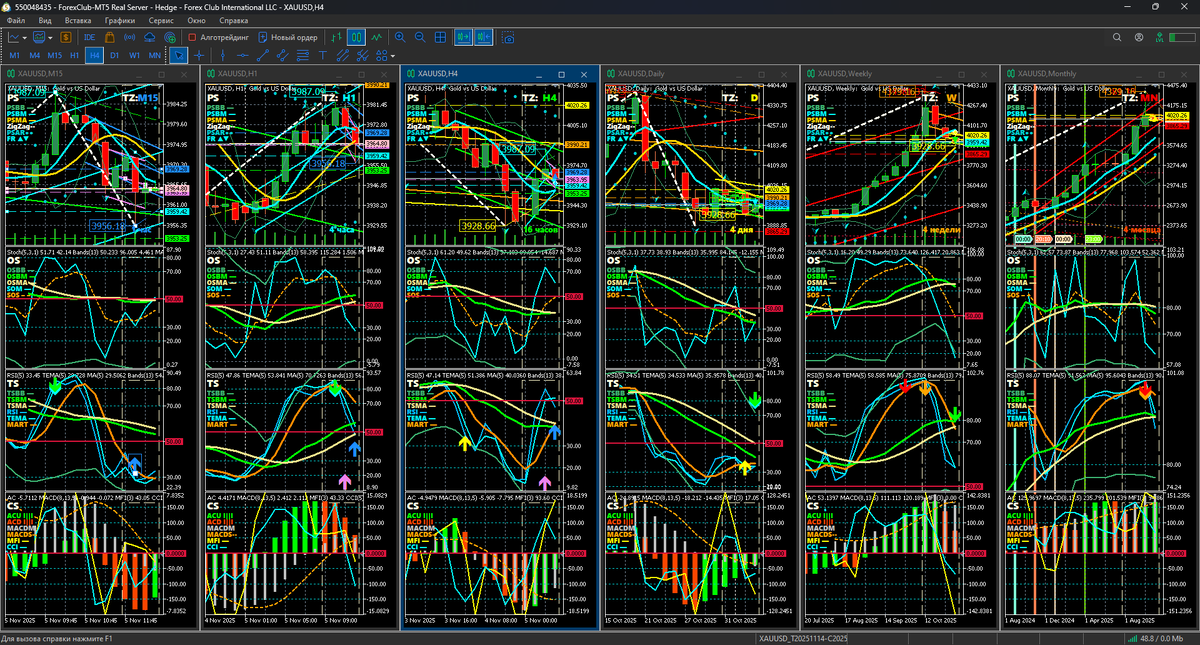Toggle chart shift from right edge
1200x645 pixels.
tap(484, 37)
